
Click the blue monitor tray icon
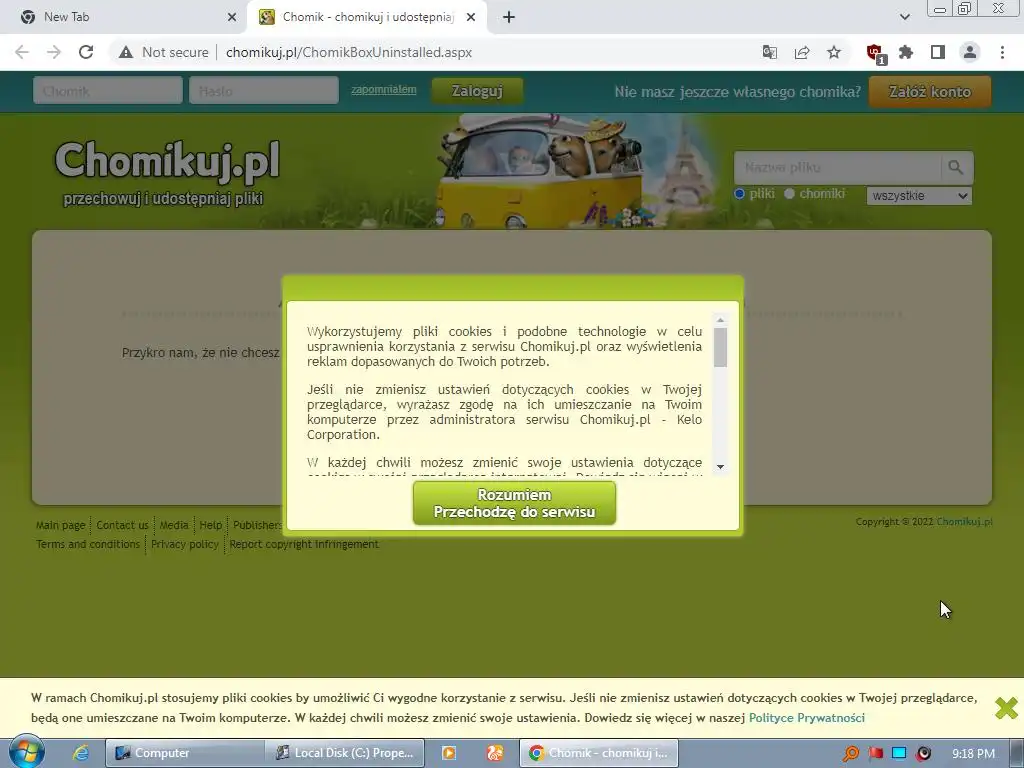[x=899, y=754]
